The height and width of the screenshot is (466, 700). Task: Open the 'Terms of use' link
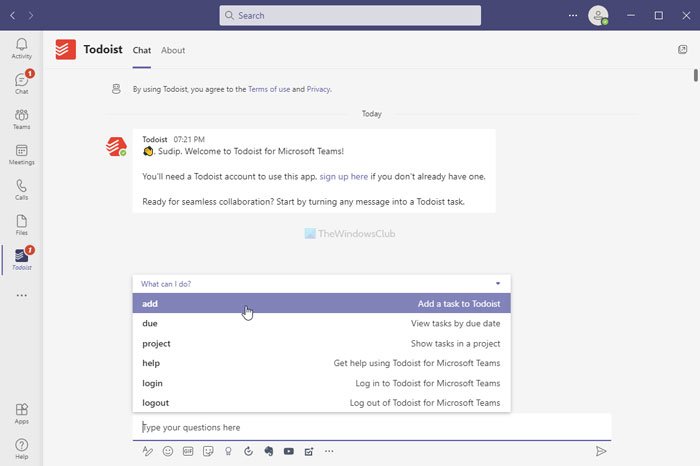269,89
